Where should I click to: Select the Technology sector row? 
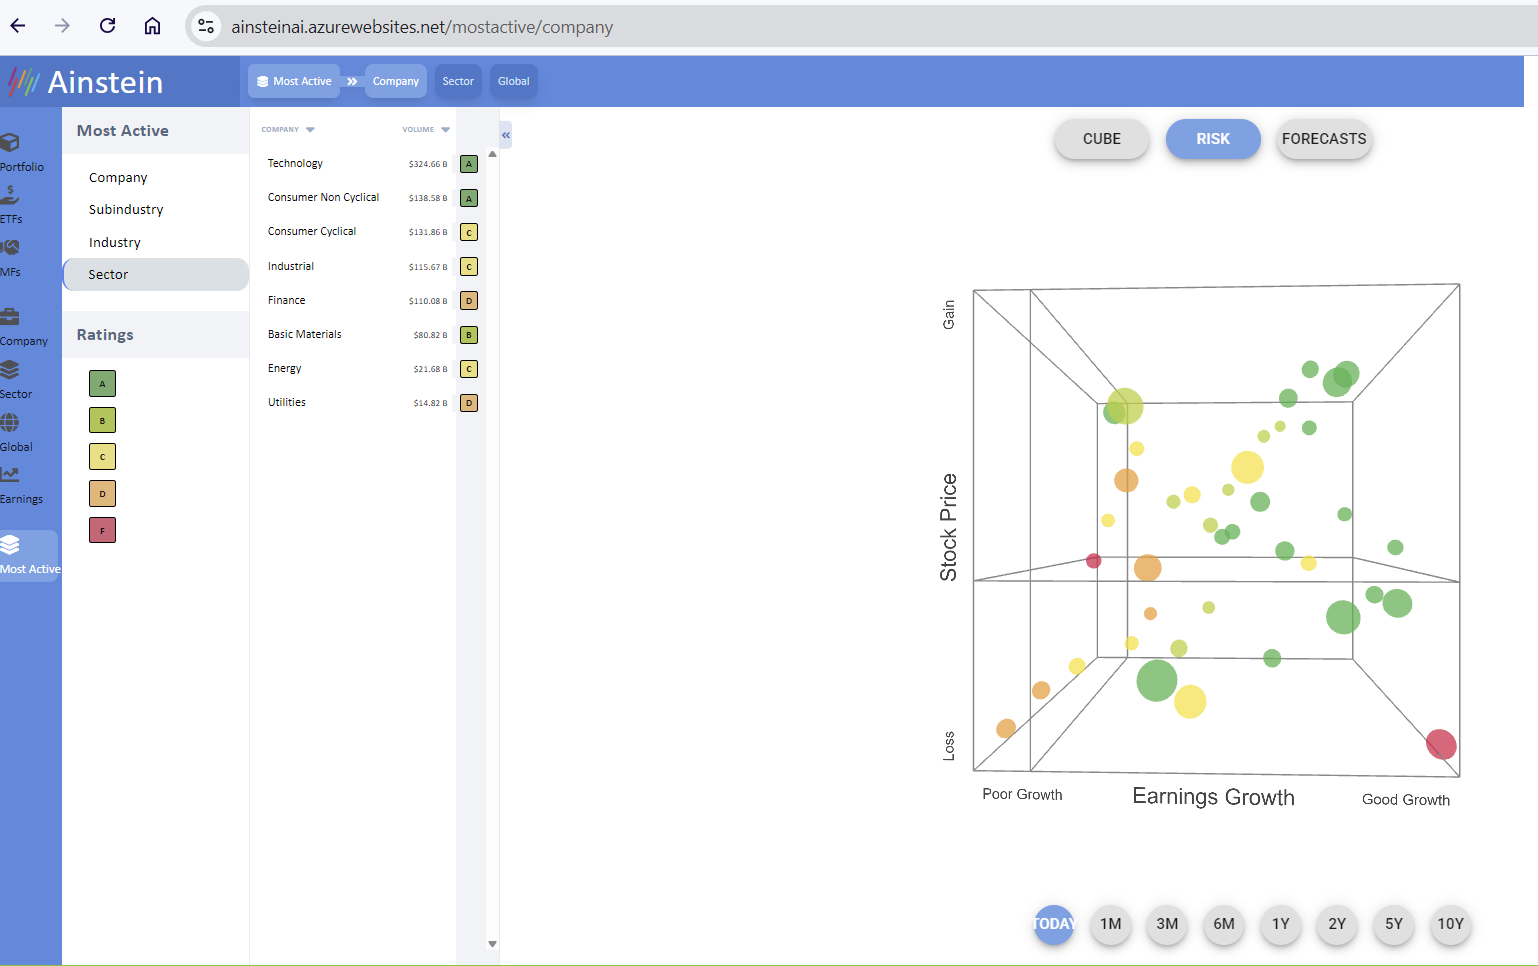point(296,164)
